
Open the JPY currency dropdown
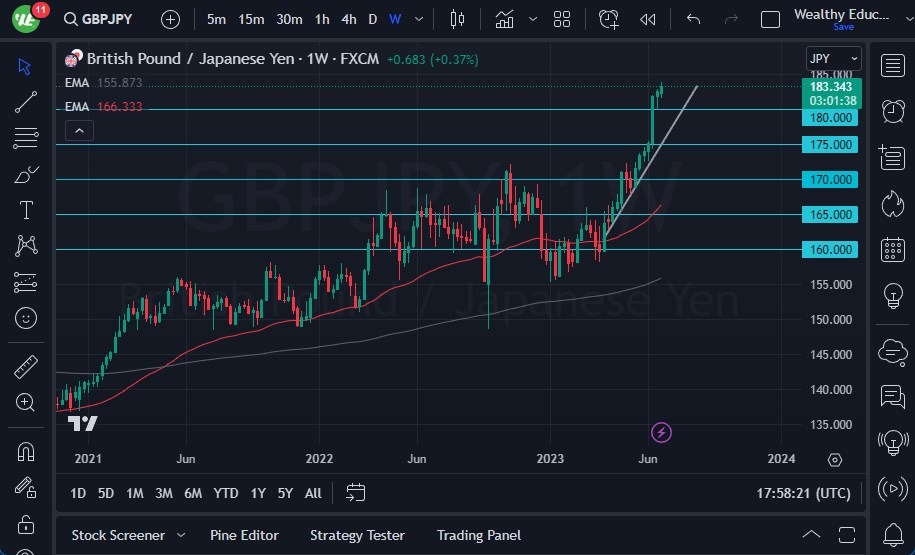tap(833, 59)
